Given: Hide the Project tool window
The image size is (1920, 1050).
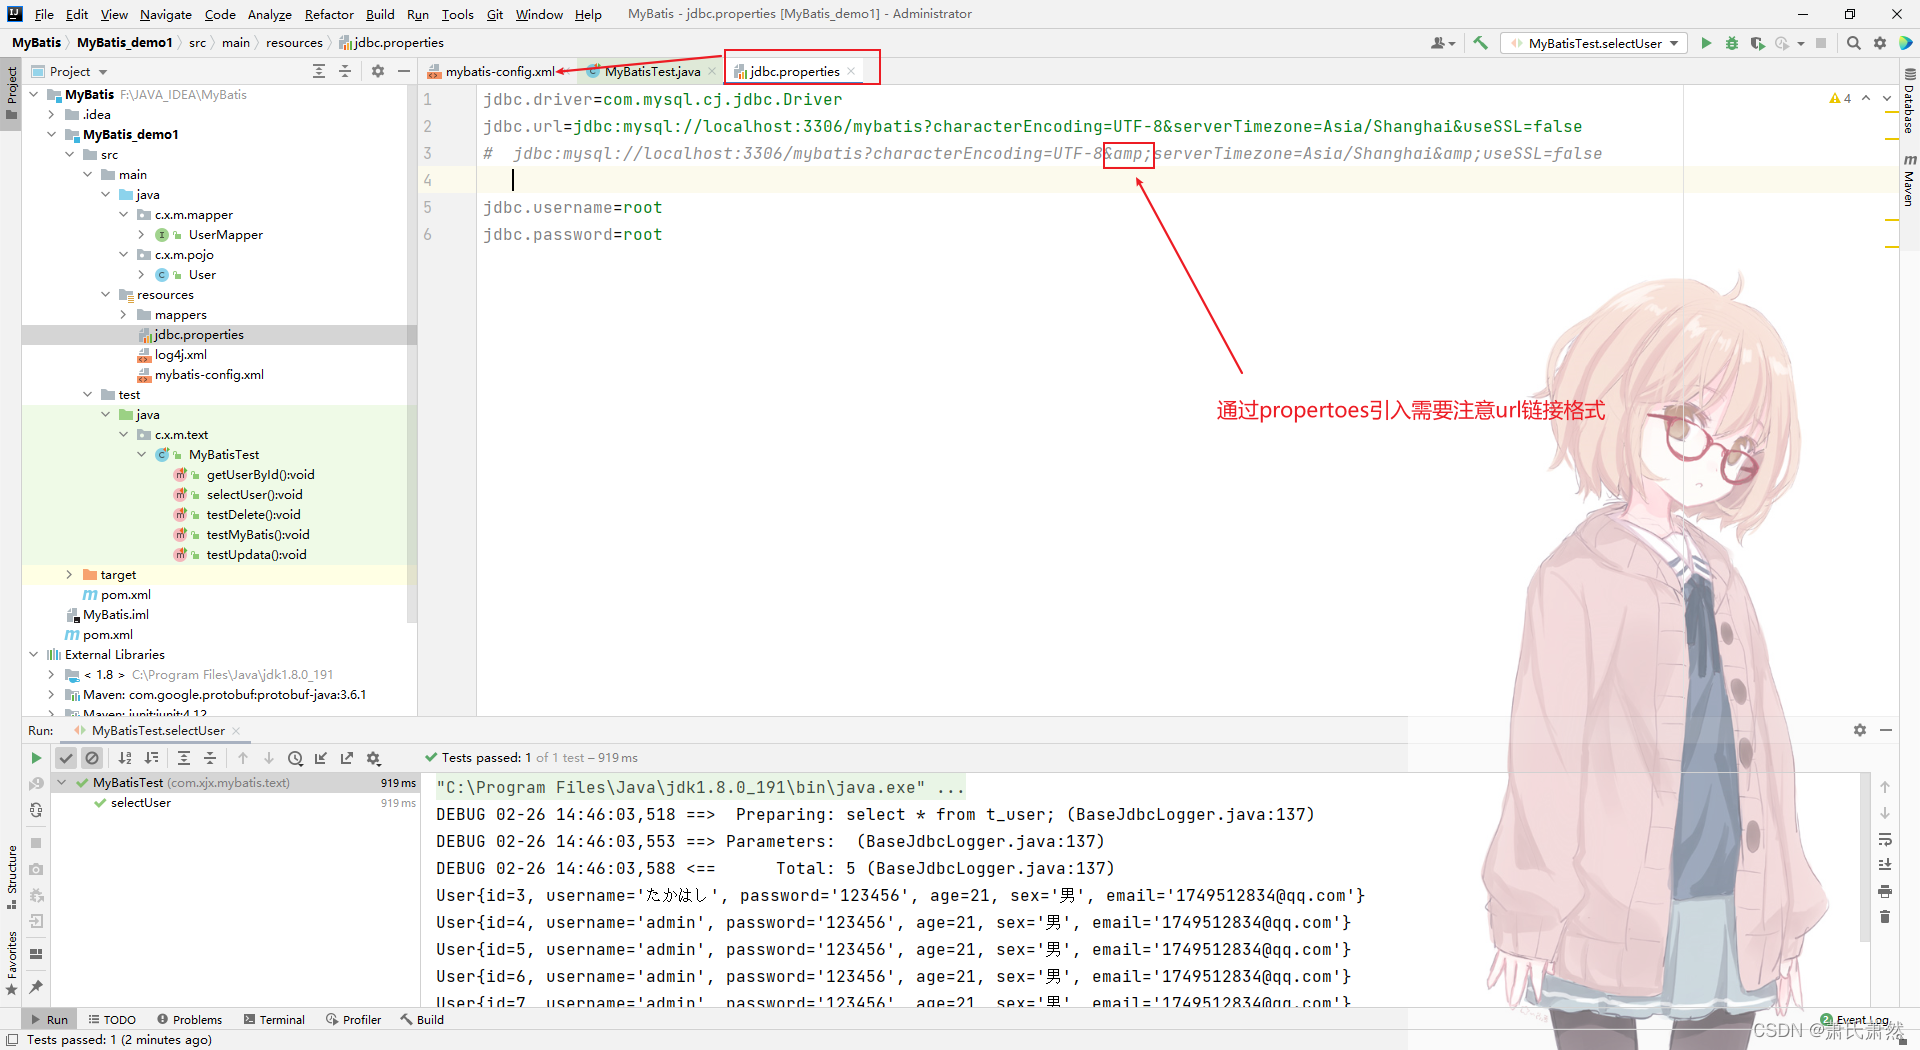Looking at the screenshot, I should click(x=404, y=71).
